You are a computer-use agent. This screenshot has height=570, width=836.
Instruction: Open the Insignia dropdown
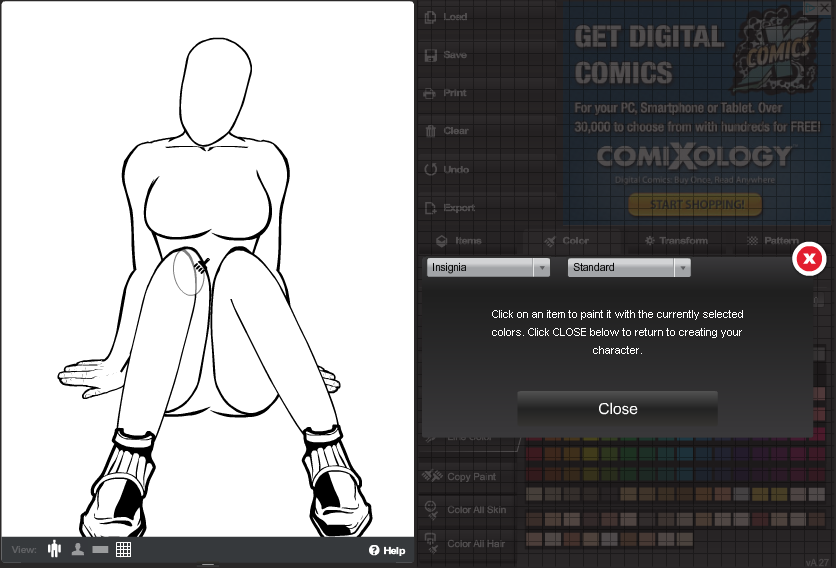(488, 268)
